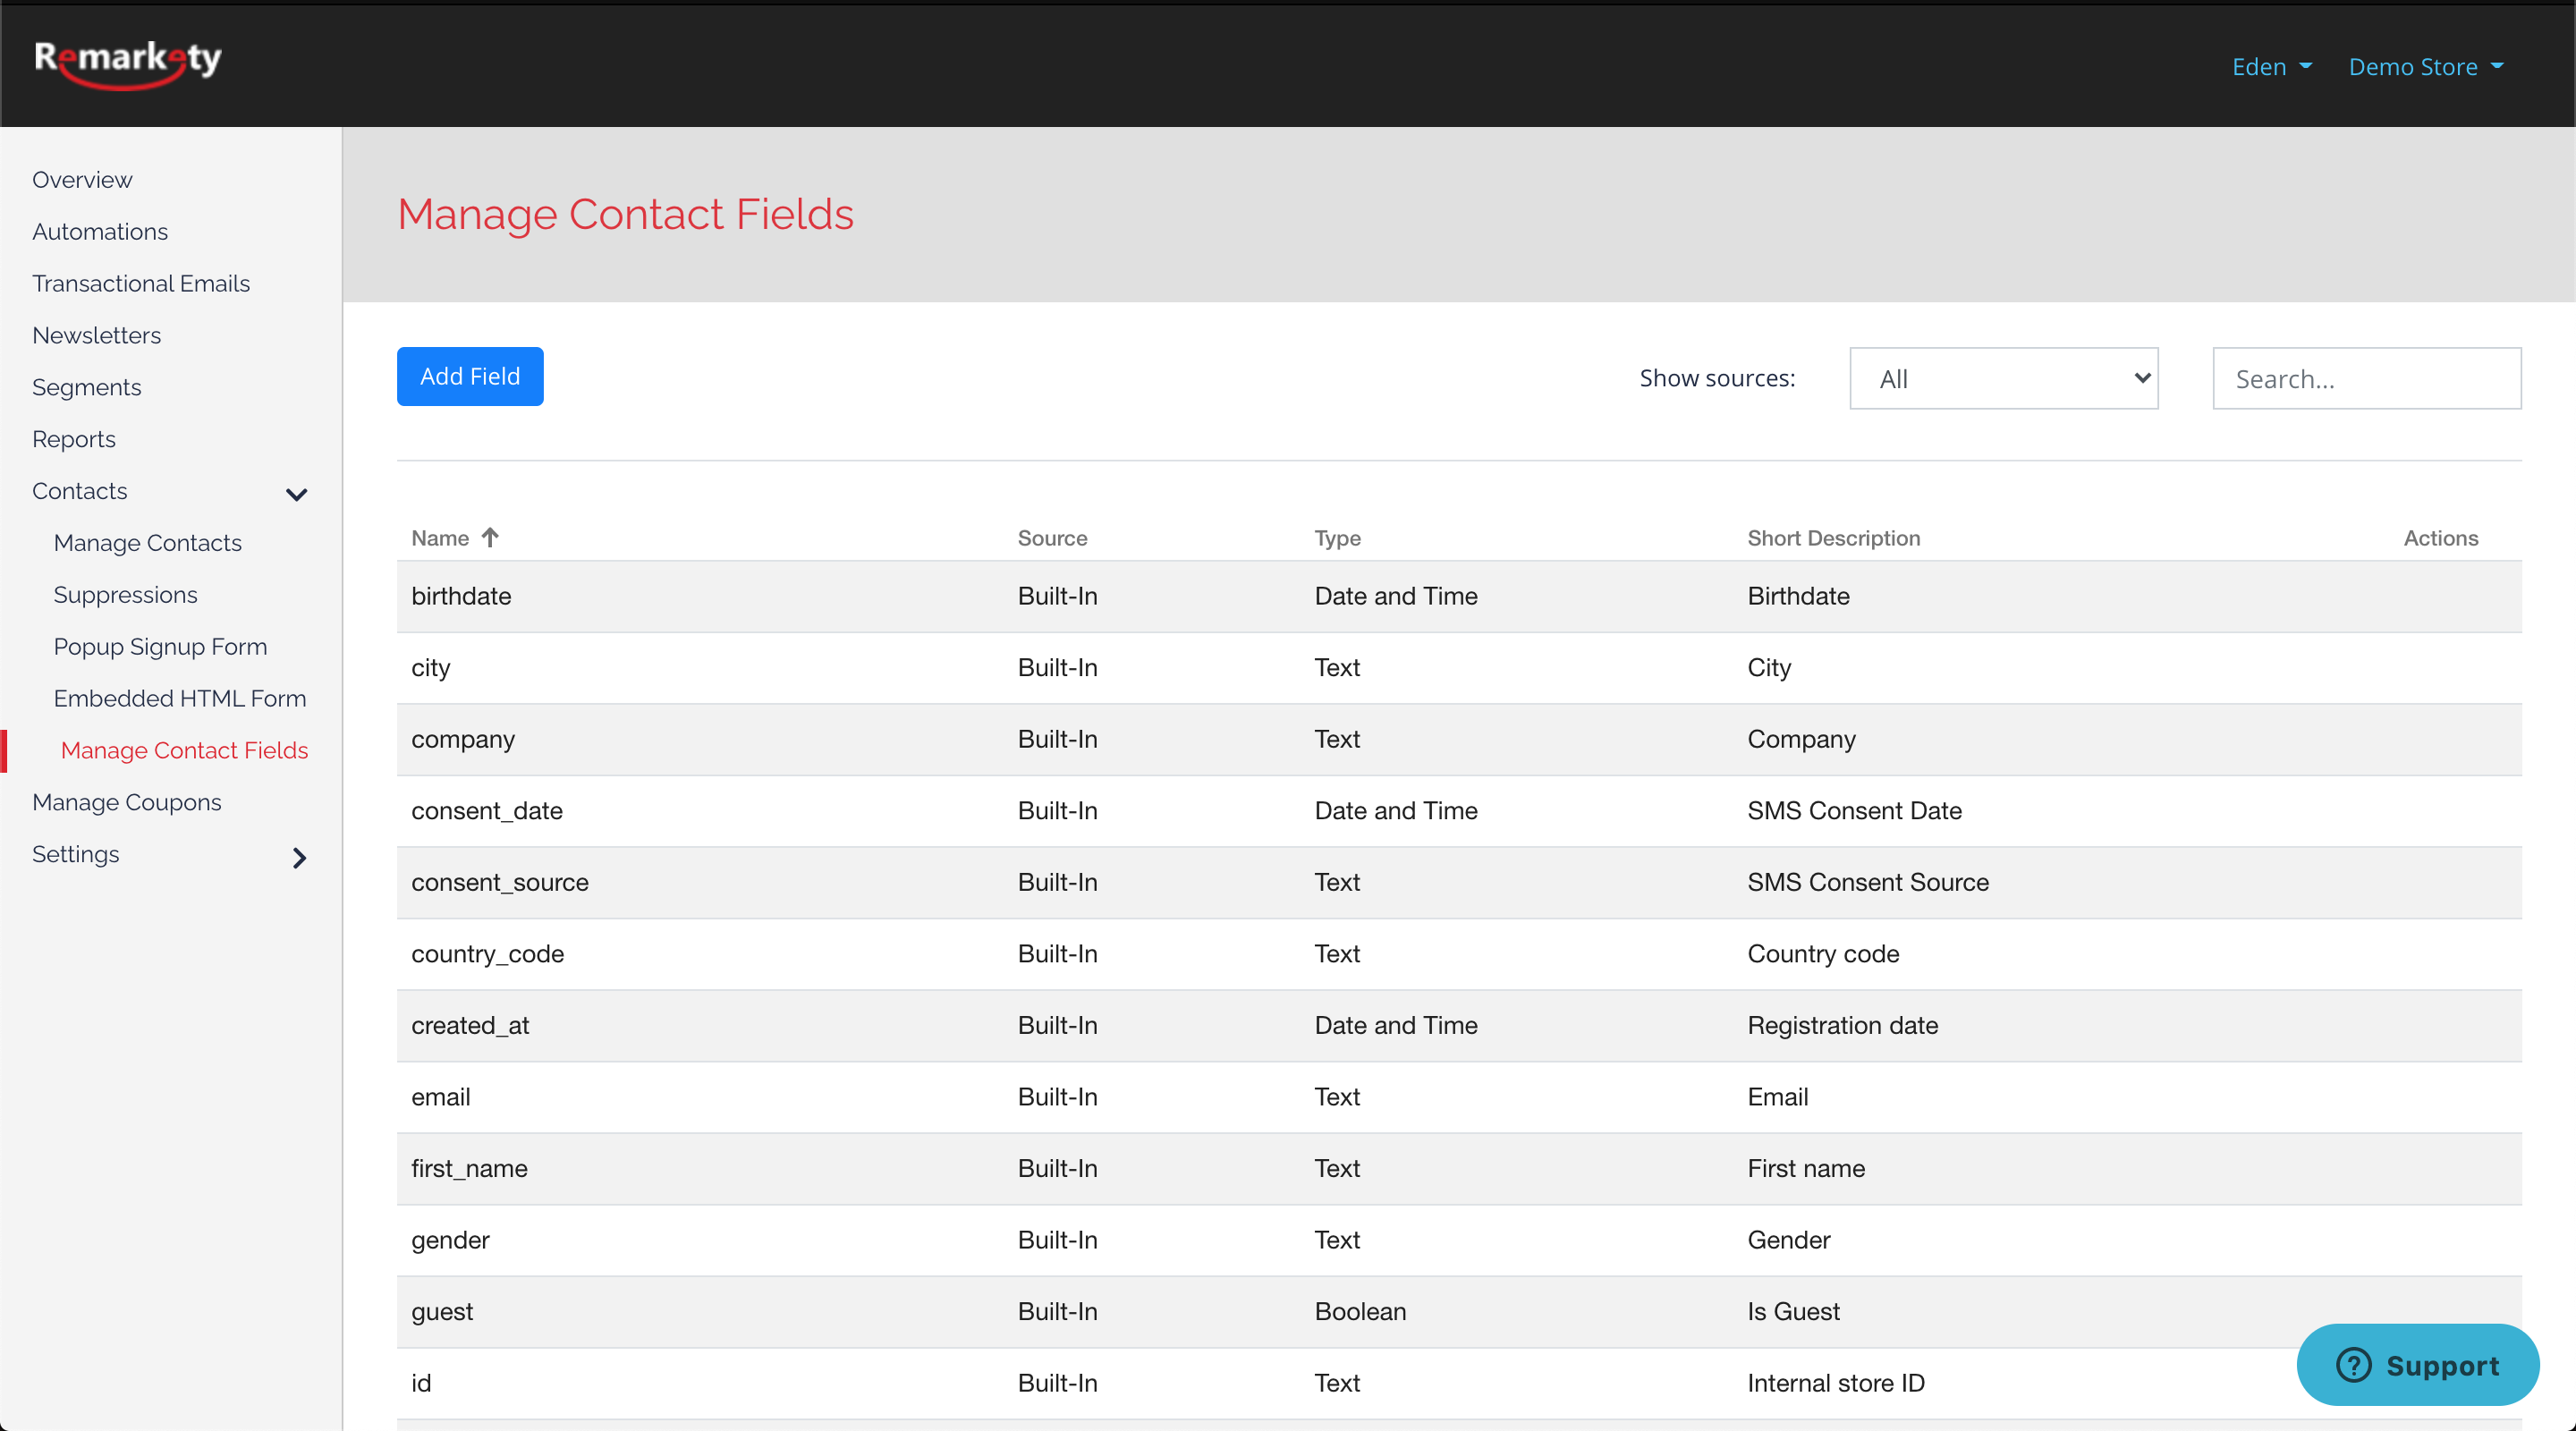Click First name description cell
The height and width of the screenshot is (1431, 2576).
point(1806,1168)
